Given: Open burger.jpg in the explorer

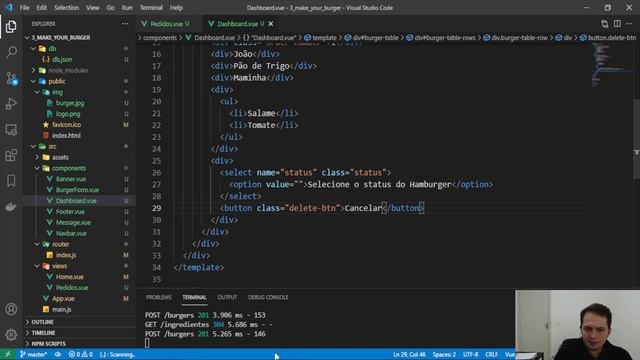Looking at the screenshot, I should tap(70, 103).
